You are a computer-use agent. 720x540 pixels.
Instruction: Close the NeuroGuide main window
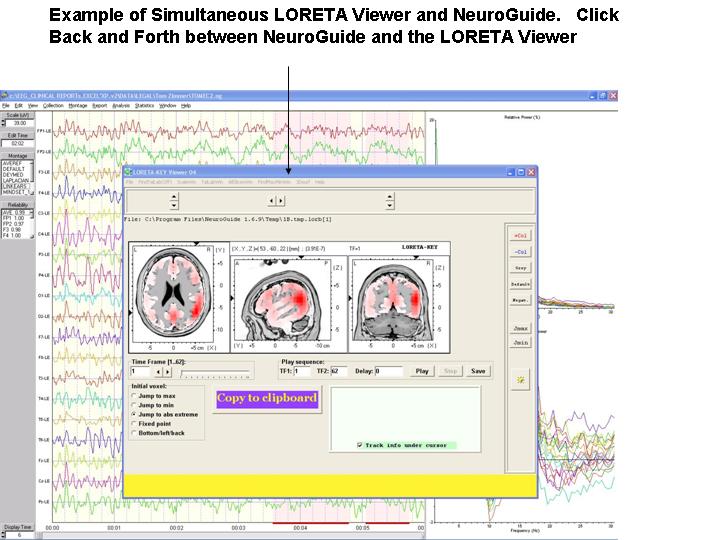pyautogui.click(x=613, y=96)
